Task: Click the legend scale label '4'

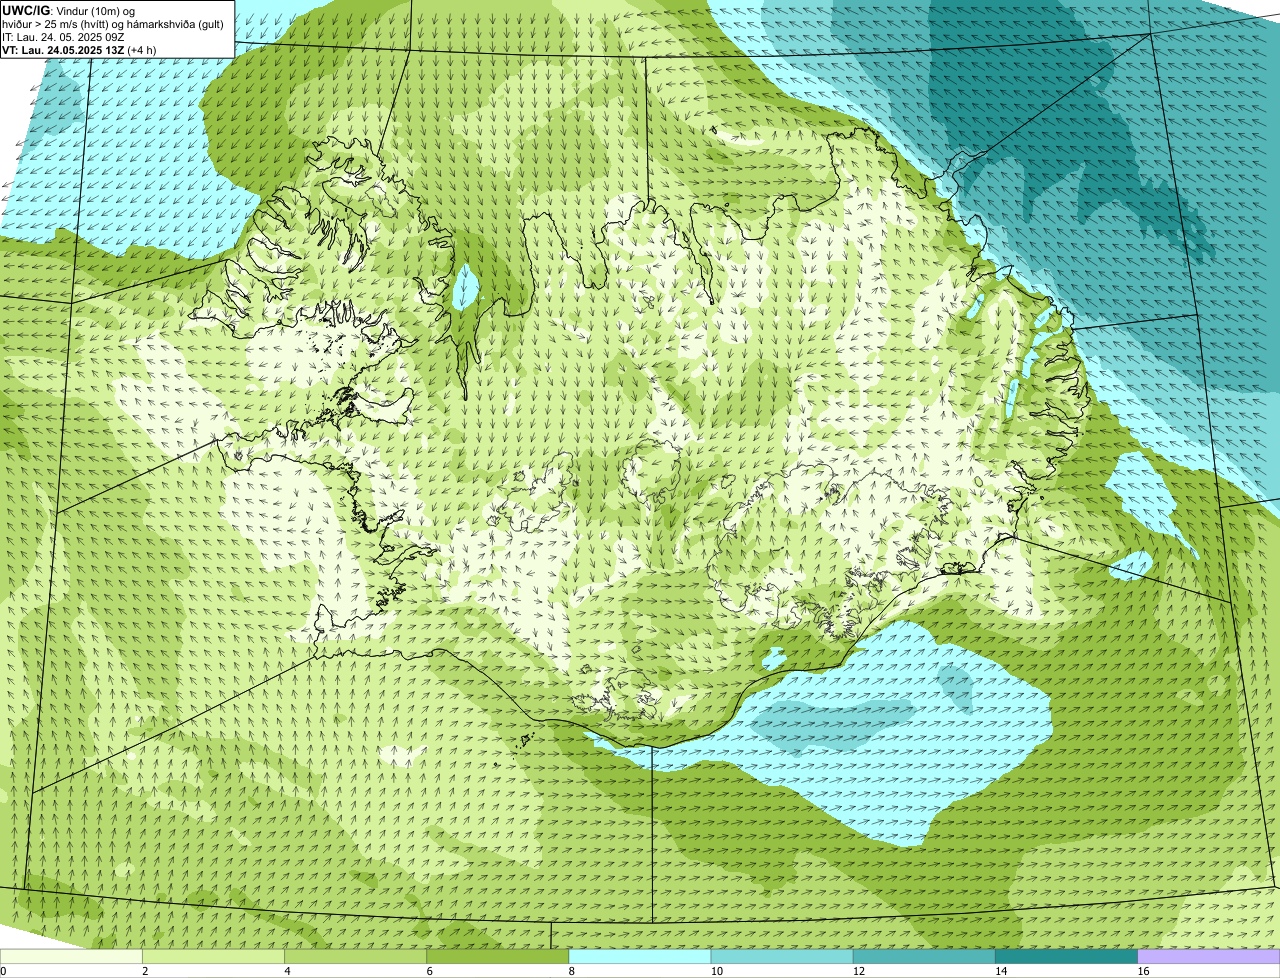Action: pyautogui.click(x=287, y=971)
